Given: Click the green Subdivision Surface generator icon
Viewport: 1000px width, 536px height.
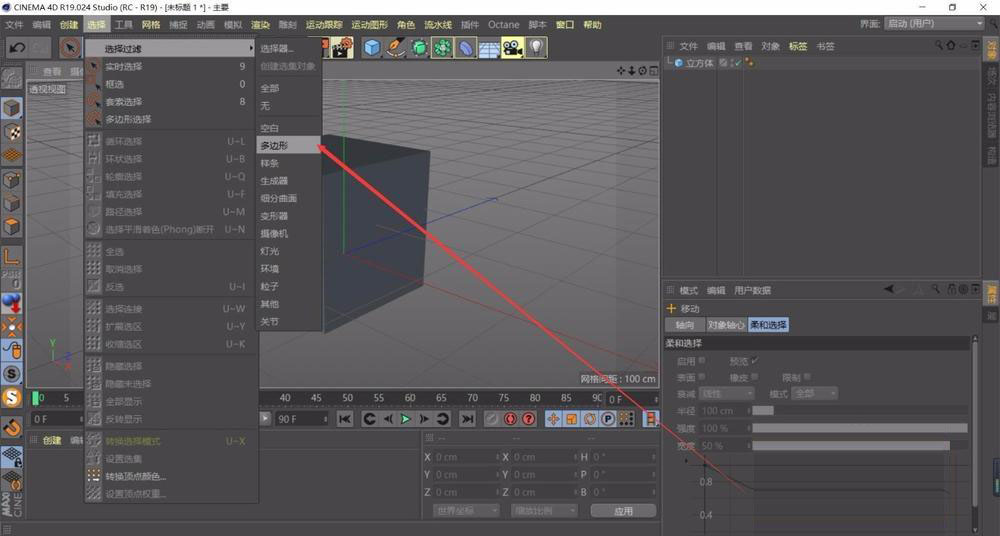Looking at the screenshot, I should coord(419,48).
